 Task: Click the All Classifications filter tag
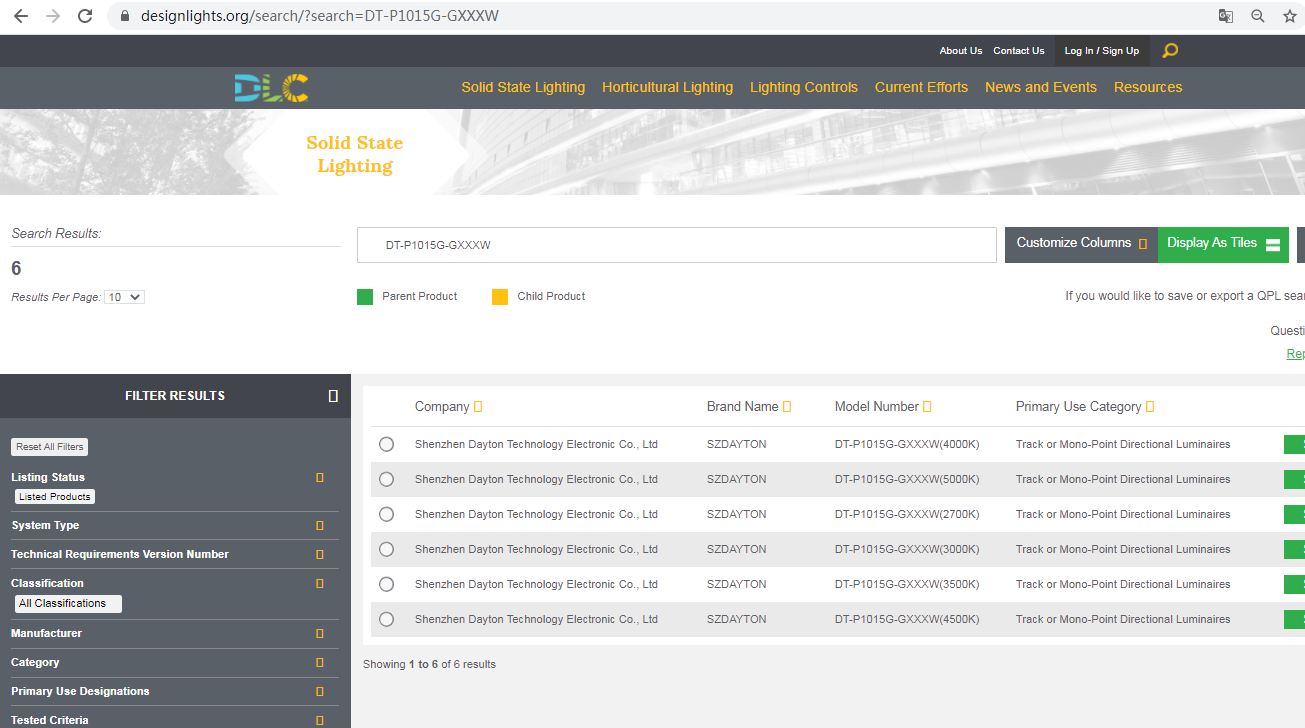68,604
